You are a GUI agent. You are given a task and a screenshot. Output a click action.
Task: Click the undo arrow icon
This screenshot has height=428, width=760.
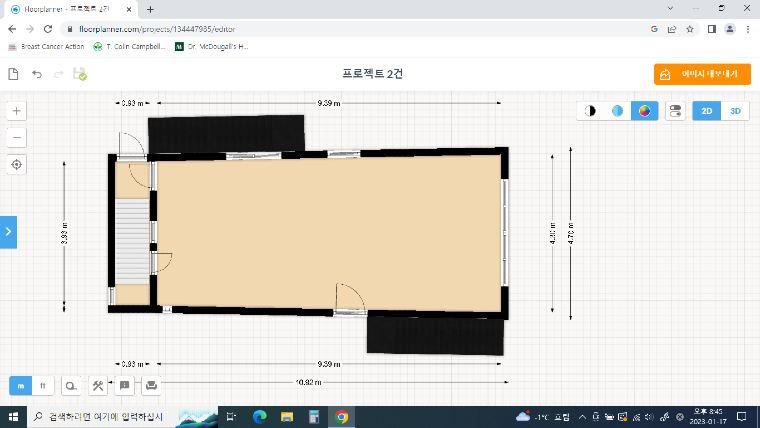pos(37,74)
